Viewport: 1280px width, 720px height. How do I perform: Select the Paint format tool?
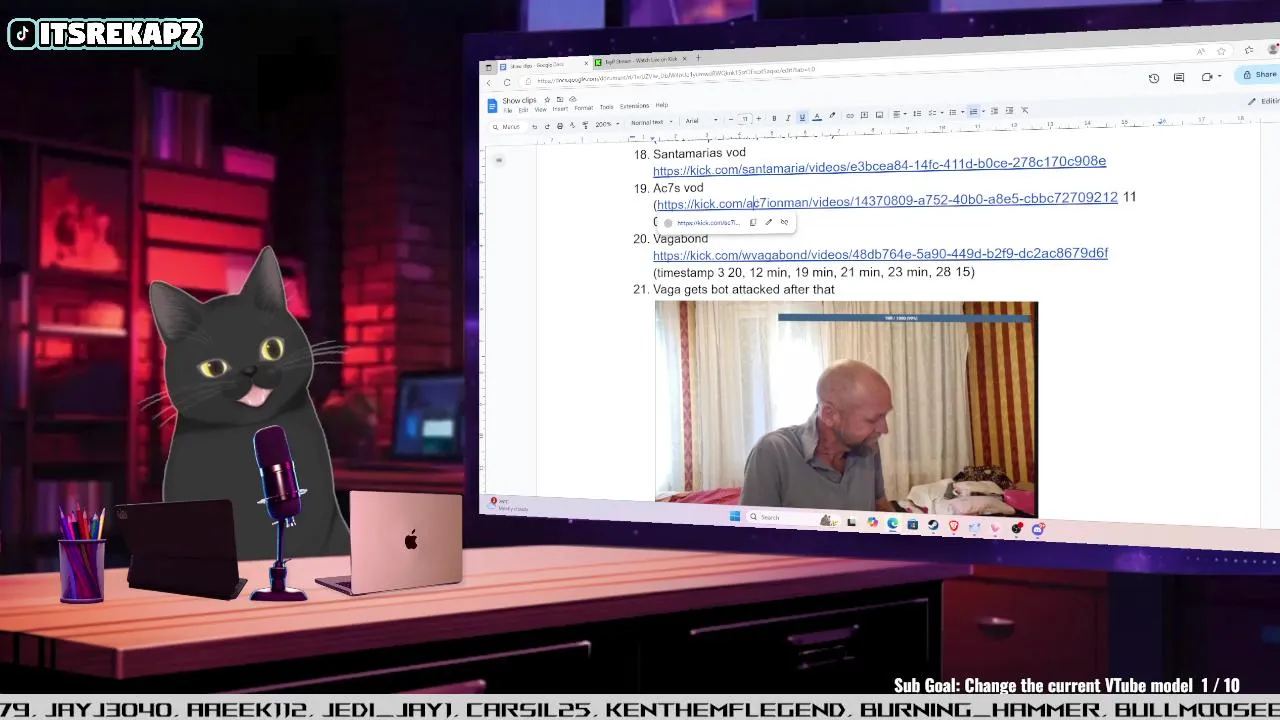pos(585,125)
